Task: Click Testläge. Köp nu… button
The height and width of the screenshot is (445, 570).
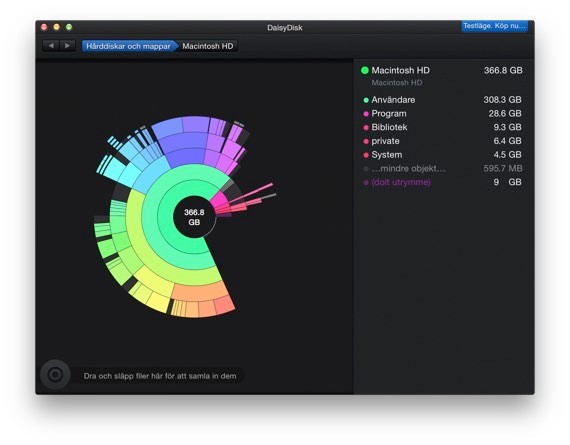Action: 494,26
